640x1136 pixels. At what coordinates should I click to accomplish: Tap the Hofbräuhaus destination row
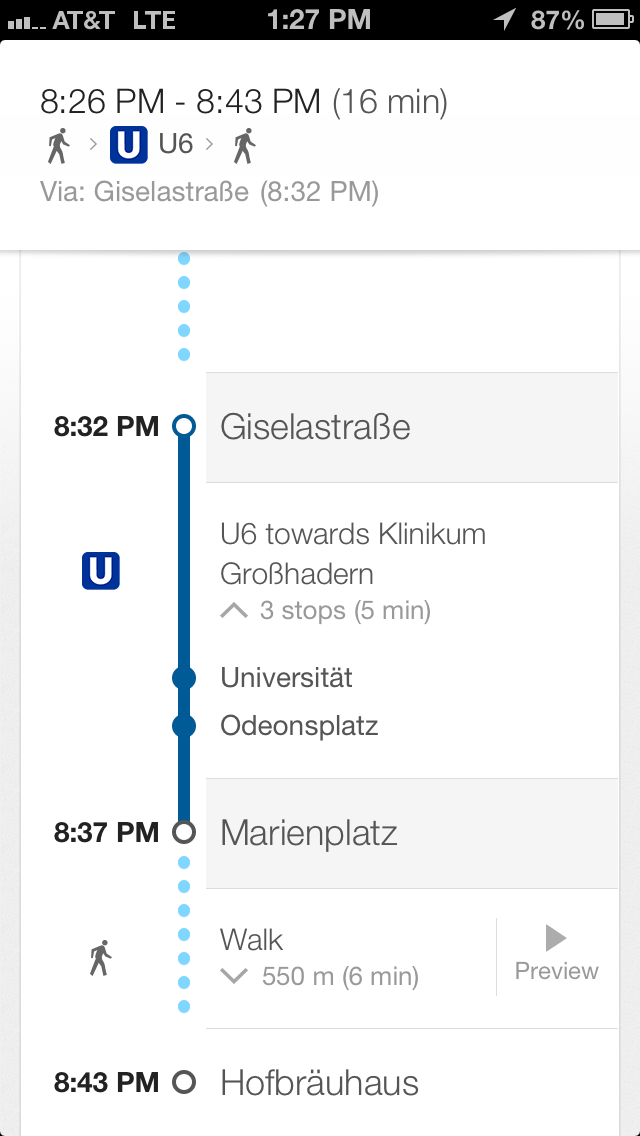319,1082
